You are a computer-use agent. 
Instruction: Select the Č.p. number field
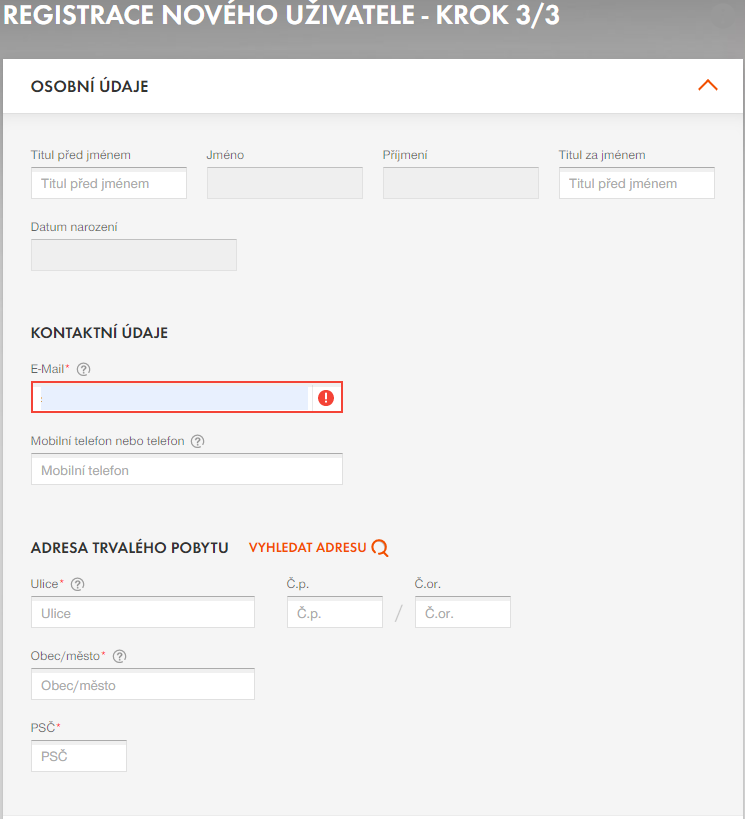(x=334, y=613)
